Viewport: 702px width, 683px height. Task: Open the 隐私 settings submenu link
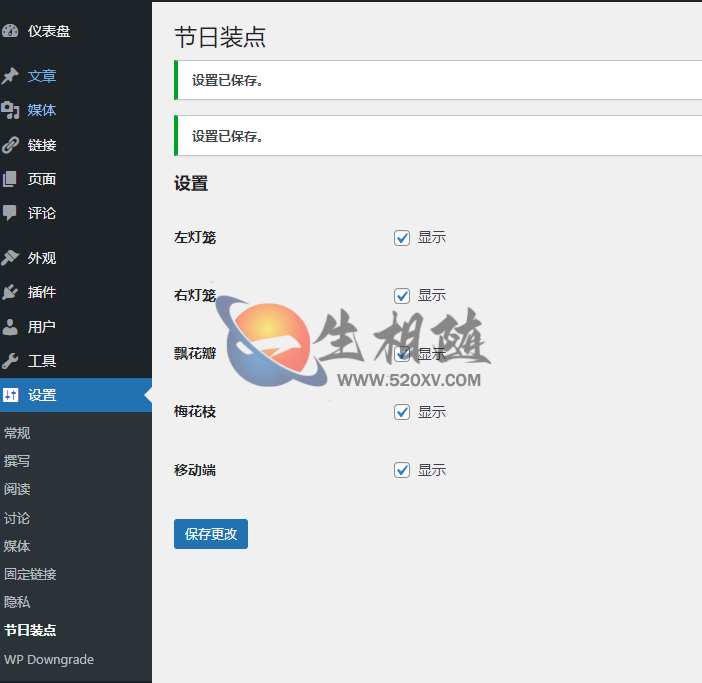coord(17,602)
